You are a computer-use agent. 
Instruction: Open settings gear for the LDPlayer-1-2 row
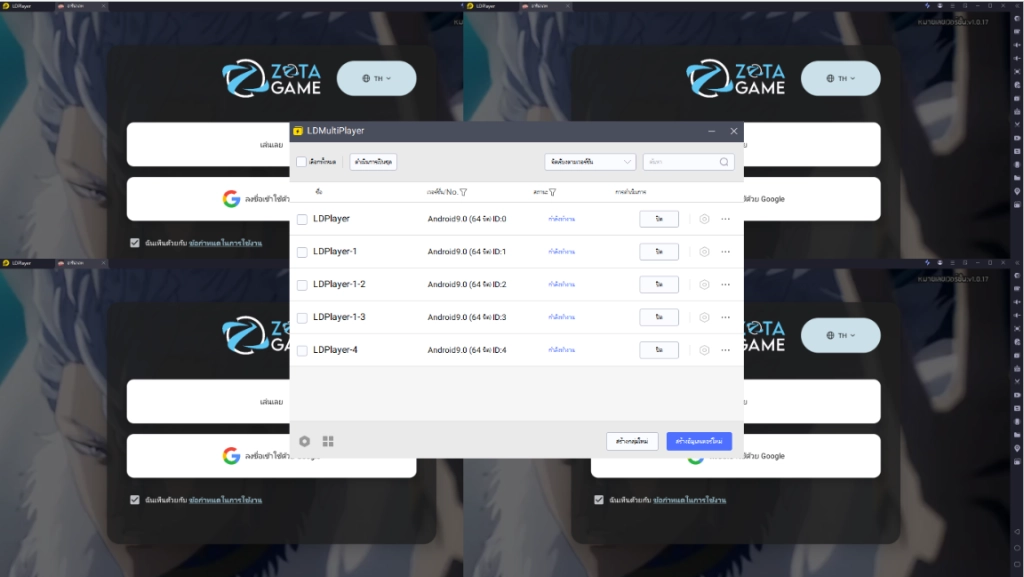pyautogui.click(x=704, y=285)
